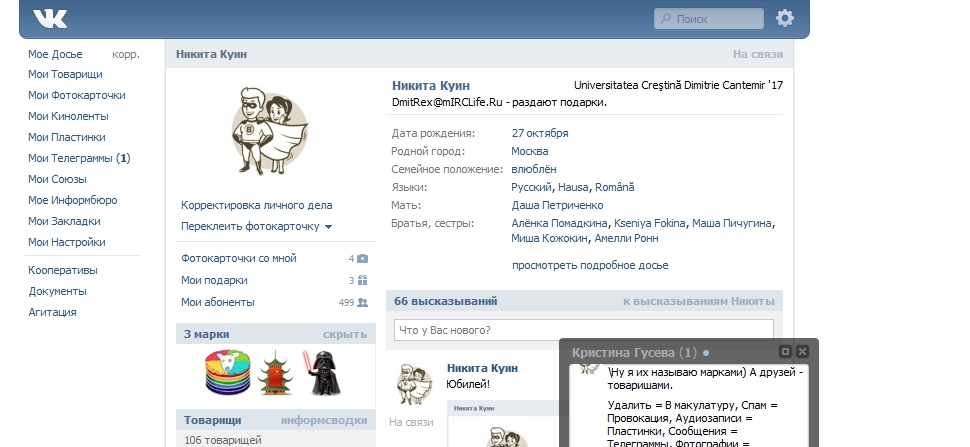970x447 pixels.
Task: Click language link Română
Action: coord(614,187)
